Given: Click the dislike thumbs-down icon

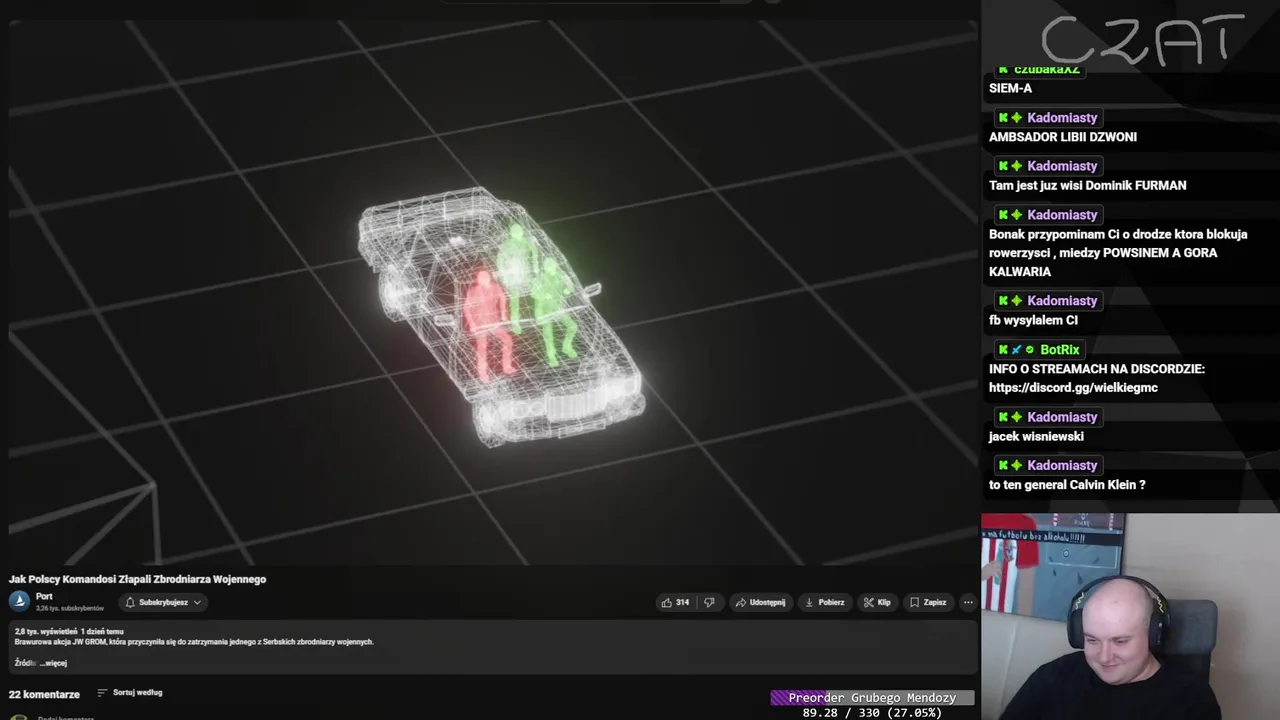Looking at the screenshot, I should pyautogui.click(x=709, y=602).
